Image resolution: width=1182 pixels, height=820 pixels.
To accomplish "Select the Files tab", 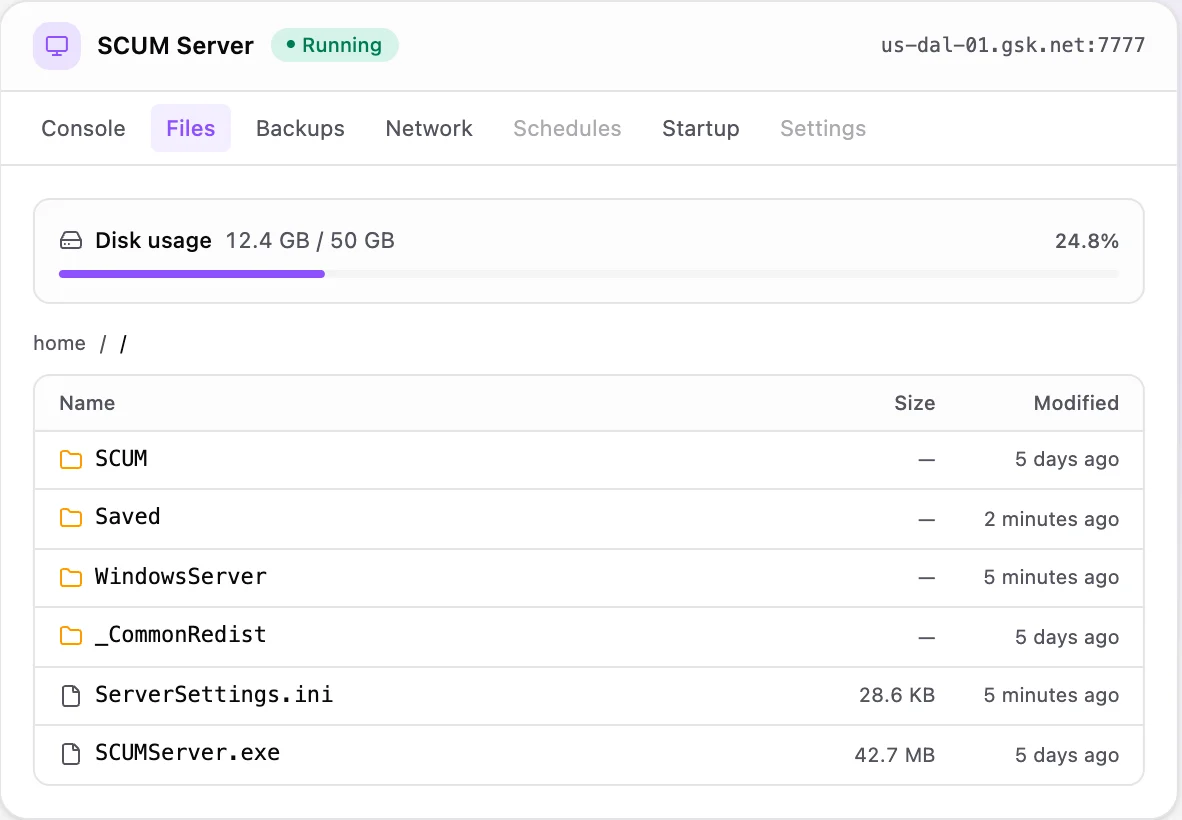I will tap(191, 128).
